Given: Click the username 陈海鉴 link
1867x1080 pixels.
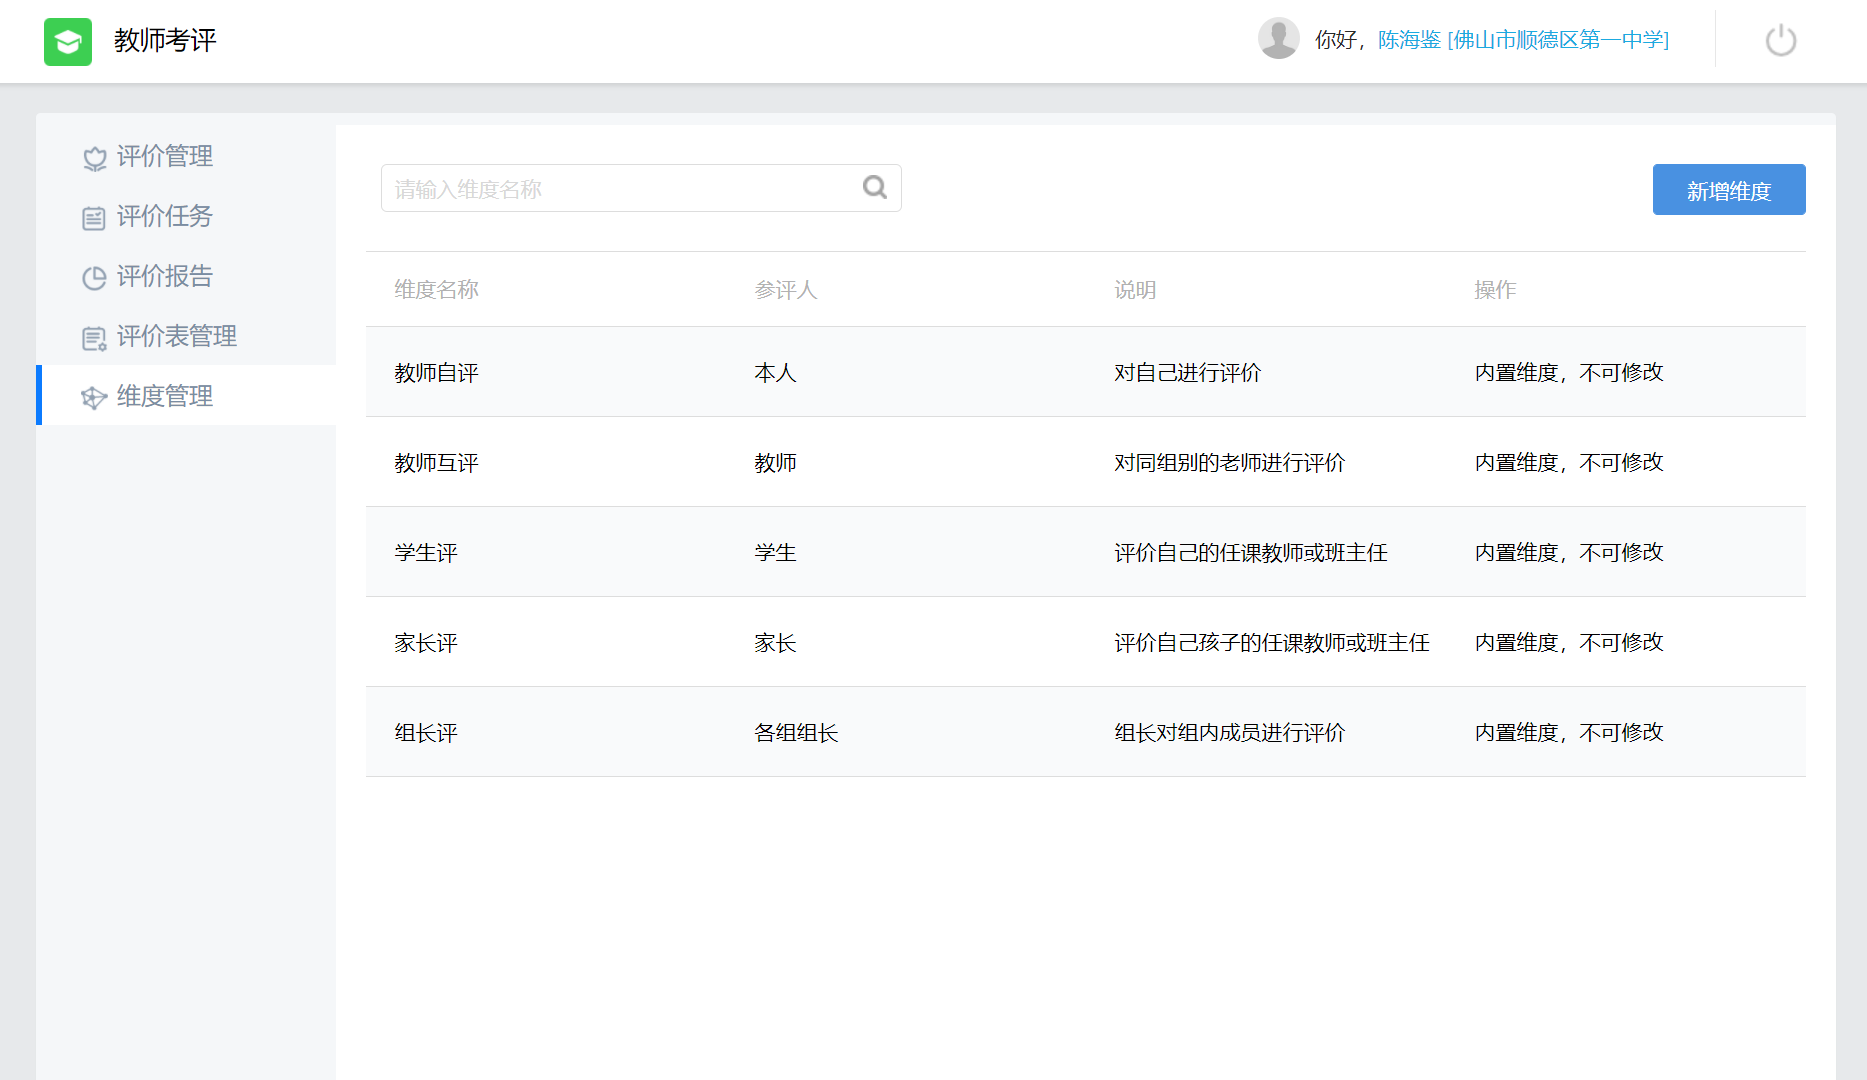Looking at the screenshot, I should coord(1409,40).
